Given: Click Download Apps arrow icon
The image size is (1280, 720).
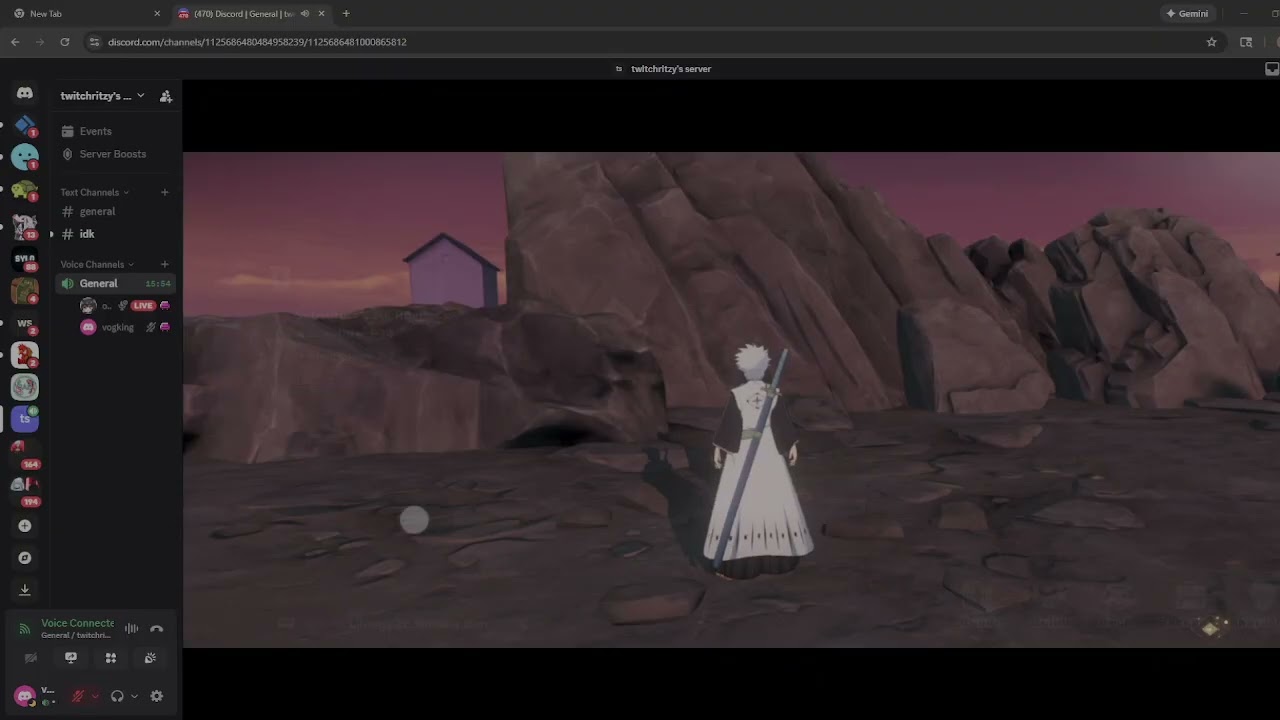Looking at the screenshot, I should 25,590.
